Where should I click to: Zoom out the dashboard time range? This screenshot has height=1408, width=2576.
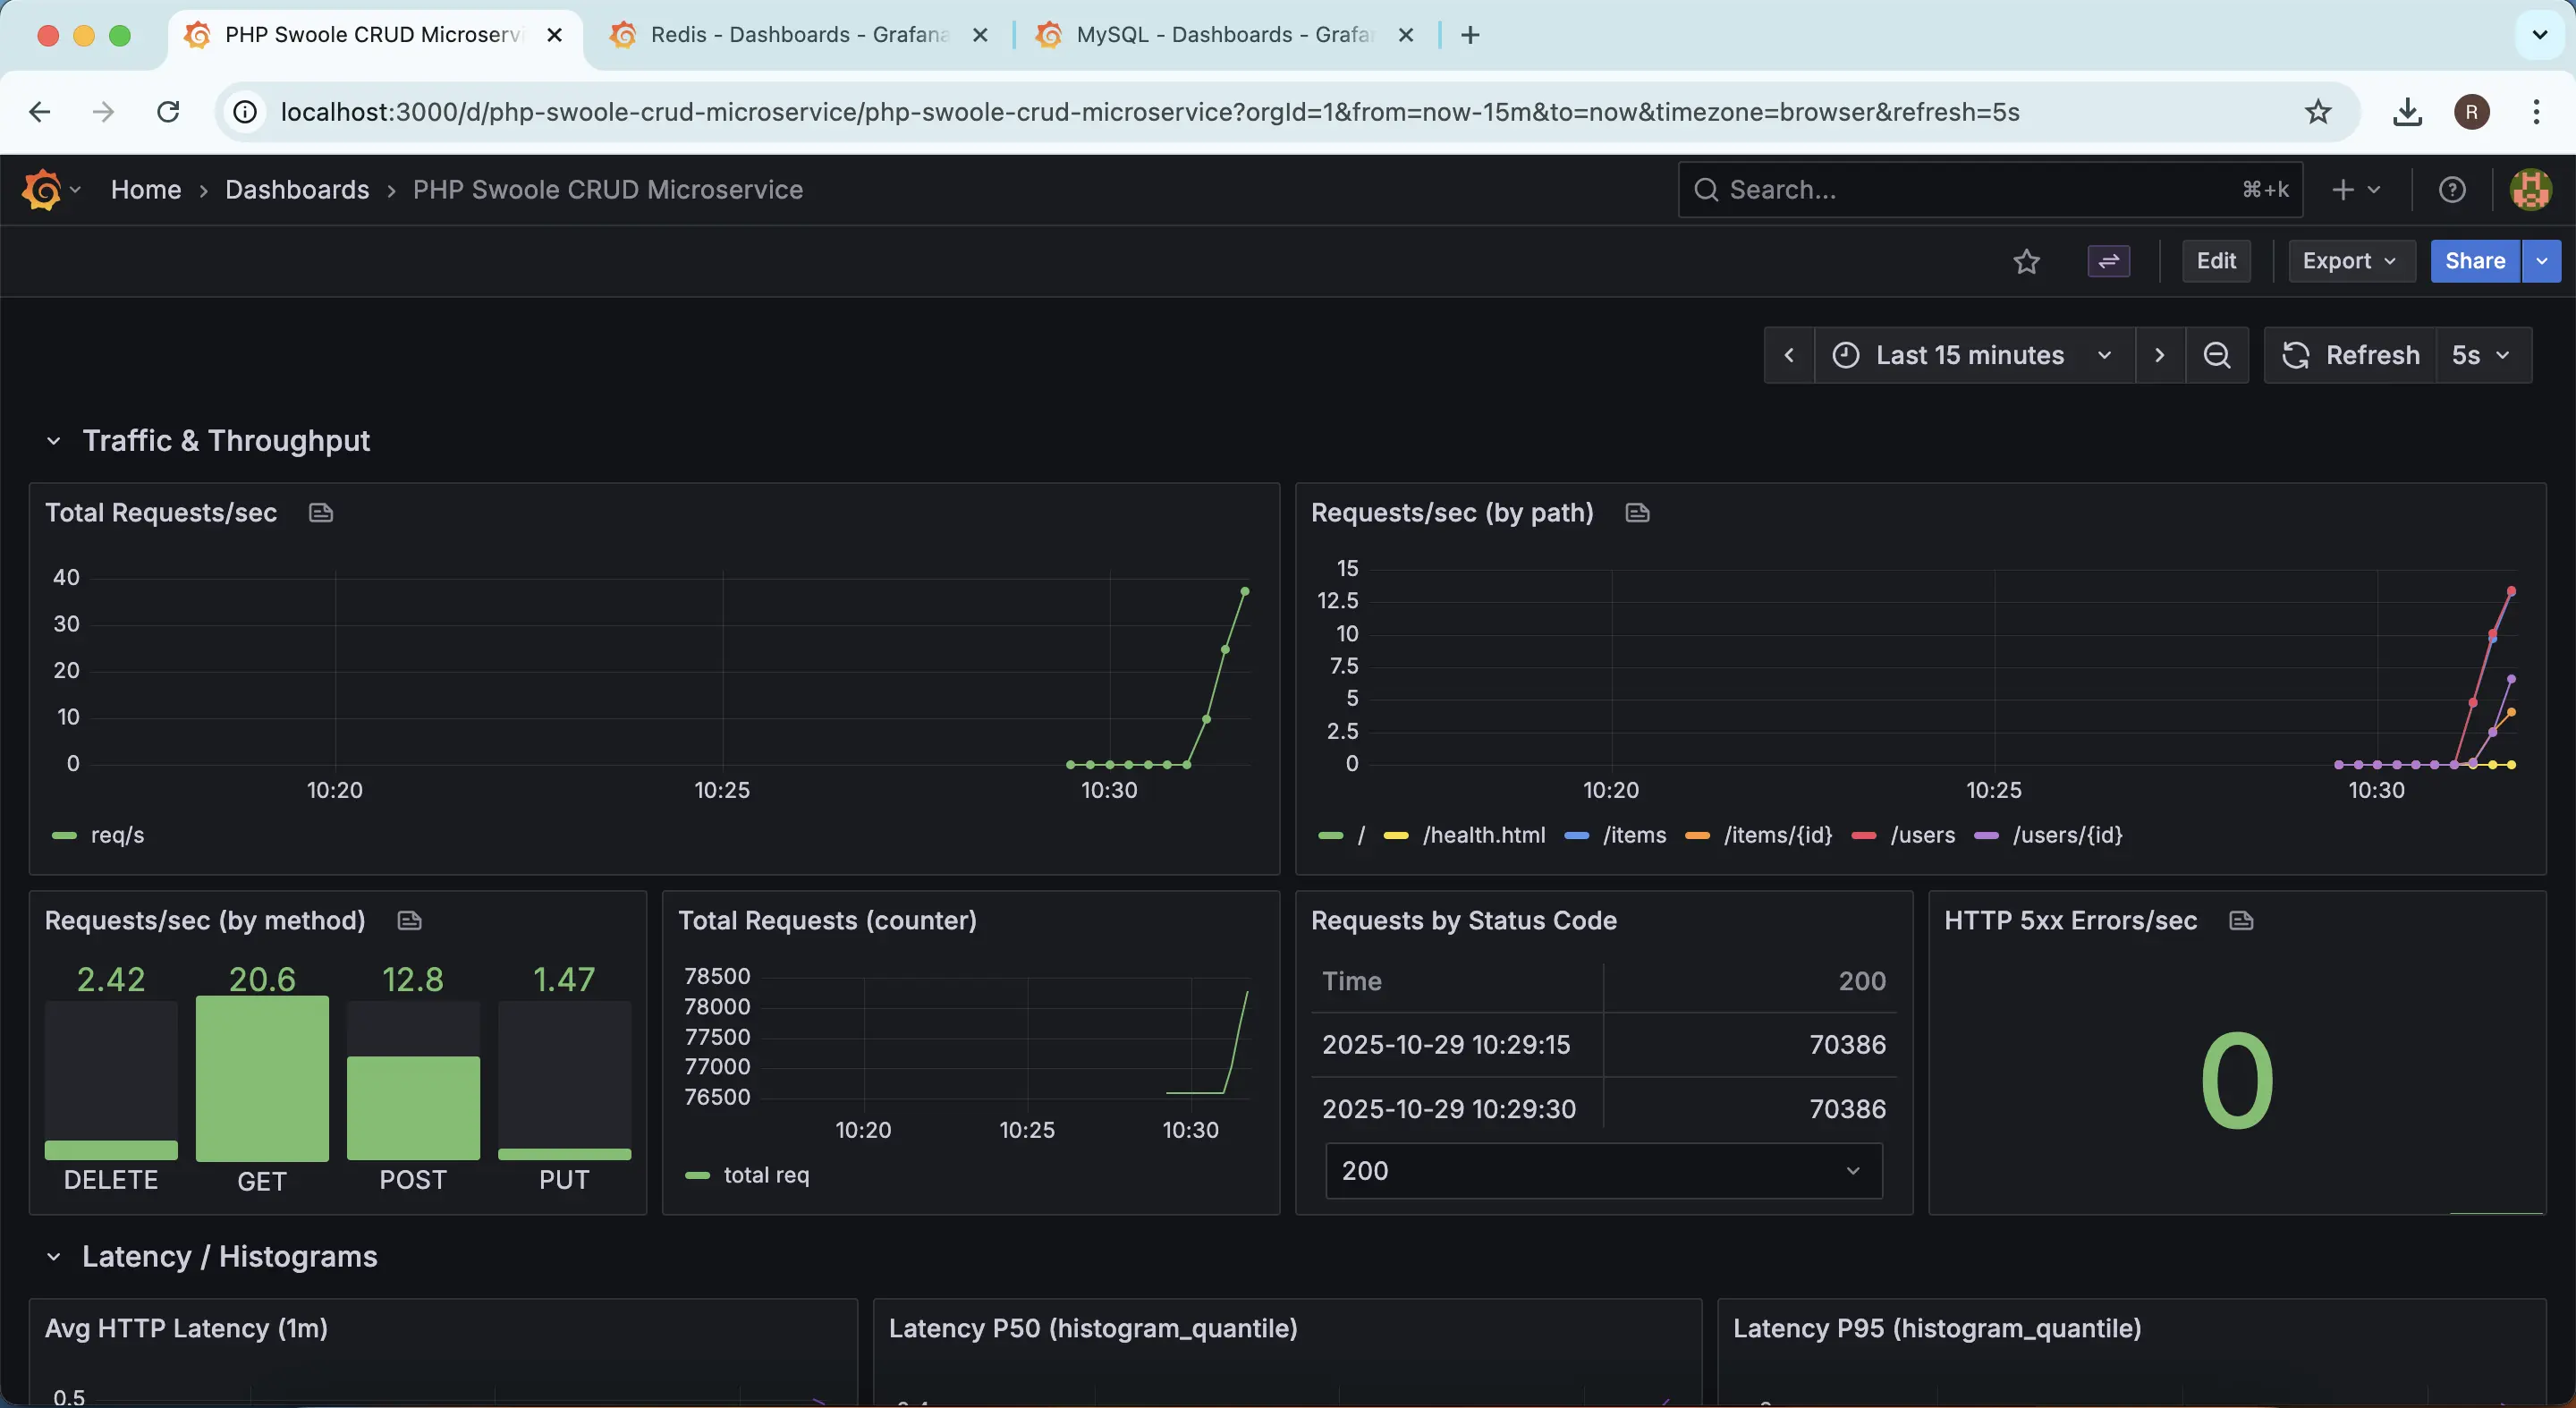point(2218,355)
